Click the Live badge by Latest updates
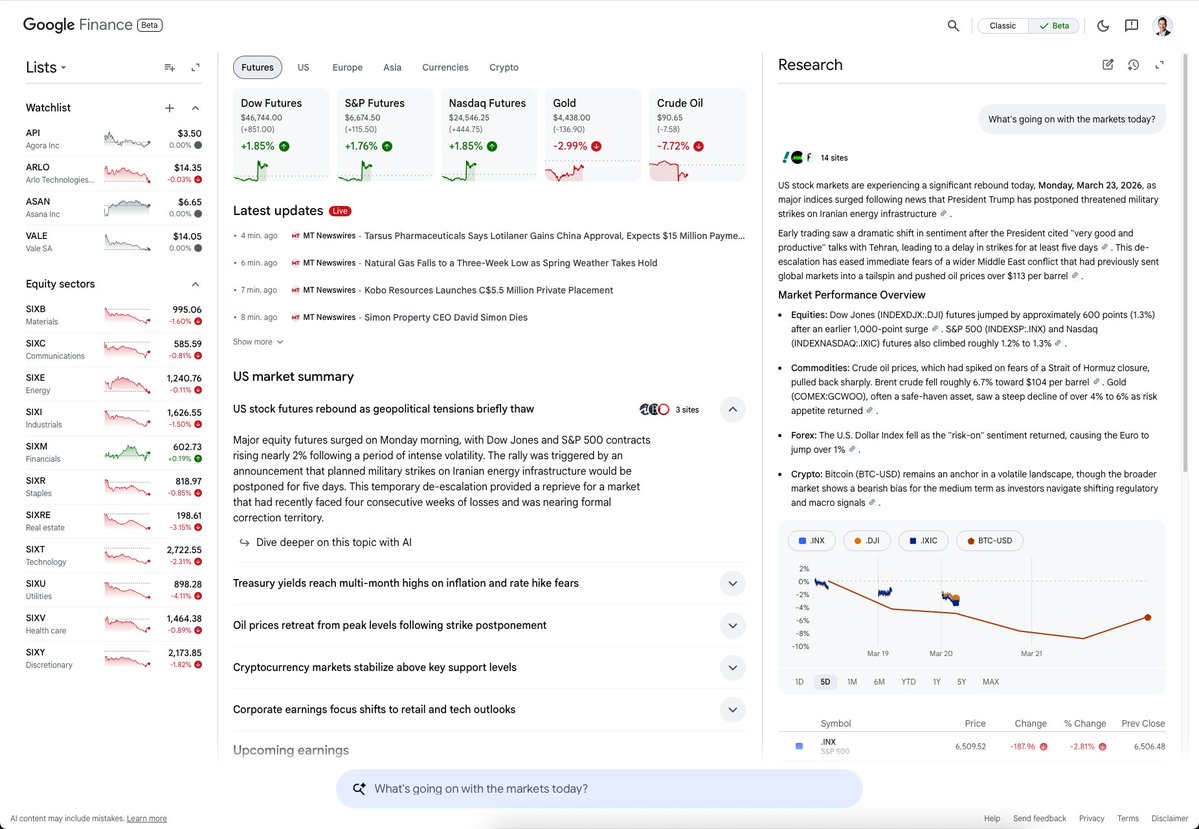Viewport: 1199px width, 829px height. [x=340, y=211]
